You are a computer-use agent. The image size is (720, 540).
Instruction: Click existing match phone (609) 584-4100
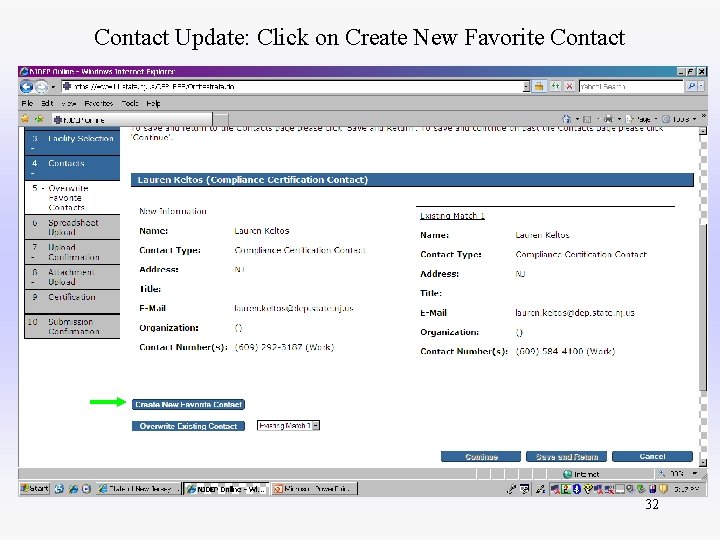(565, 351)
